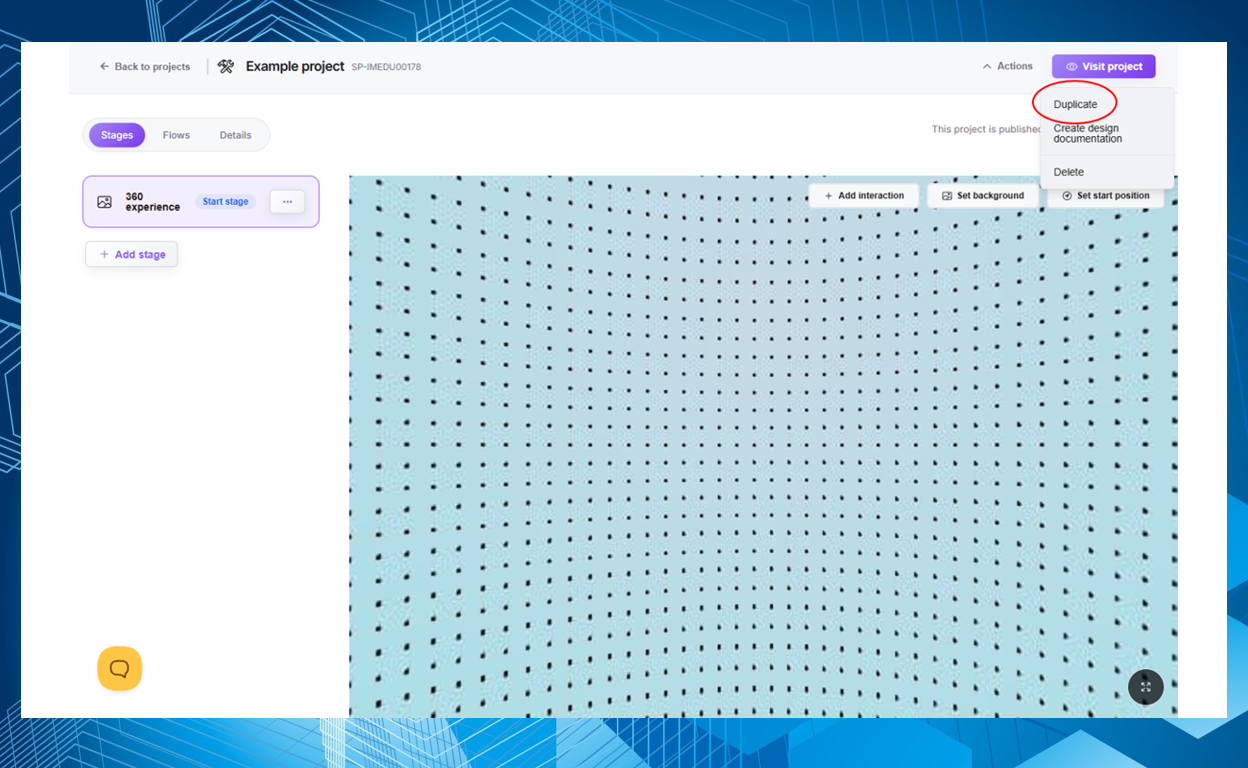The height and width of the screenshot is (768, 1248).
Task: Switch to the Flows tab
Action: tap(176, 135)
